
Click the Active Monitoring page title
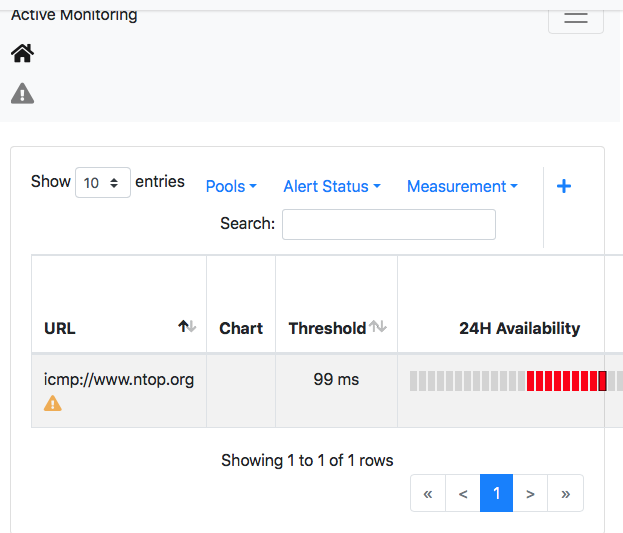74,14
